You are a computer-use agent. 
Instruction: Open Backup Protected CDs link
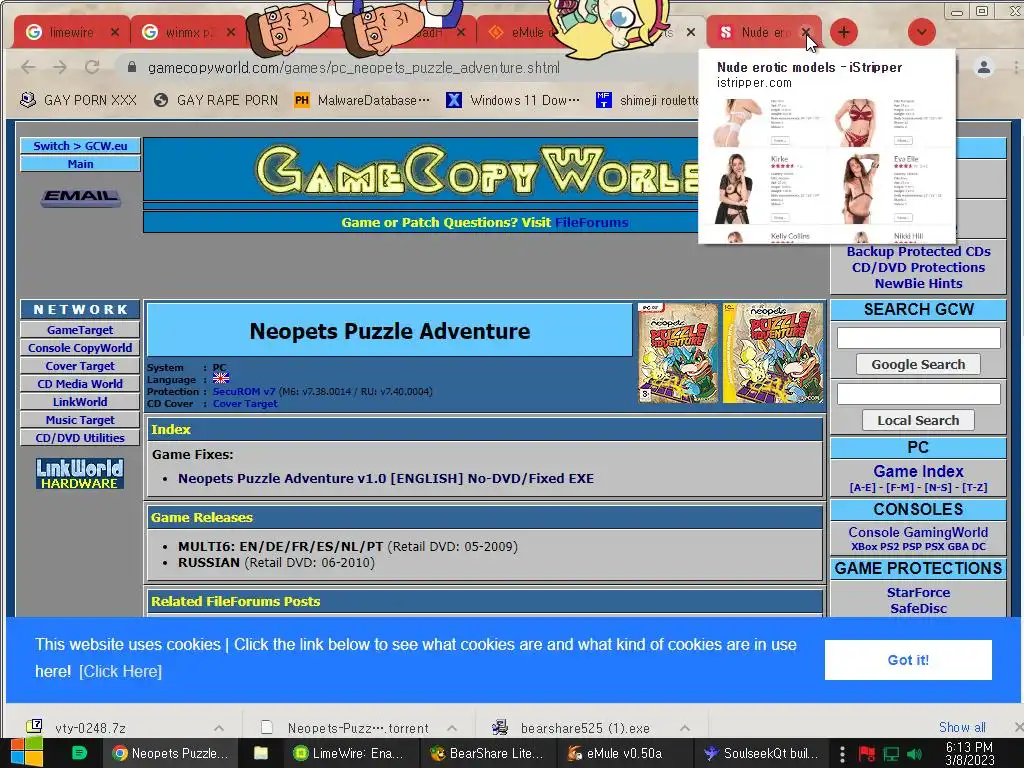(x=918, y=251)
